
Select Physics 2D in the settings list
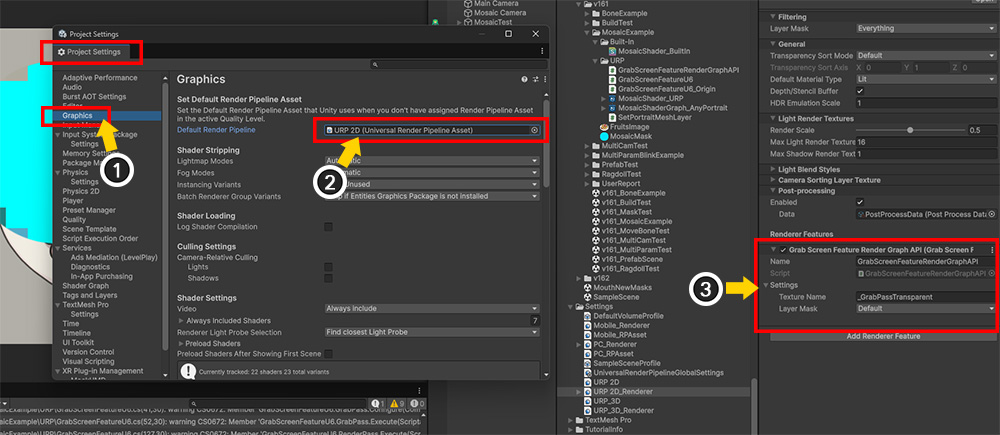point(83,191)
